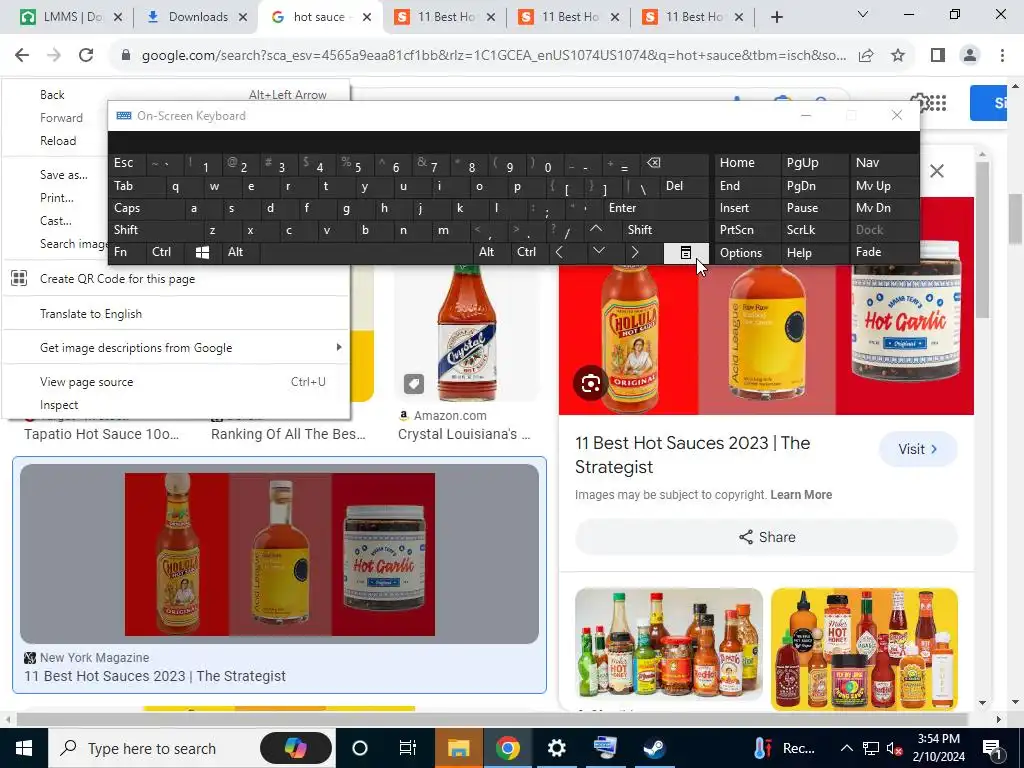Show hidden system tray icons
The width and height of the screenshot is (1024, 768).
[x=846, y=748]
